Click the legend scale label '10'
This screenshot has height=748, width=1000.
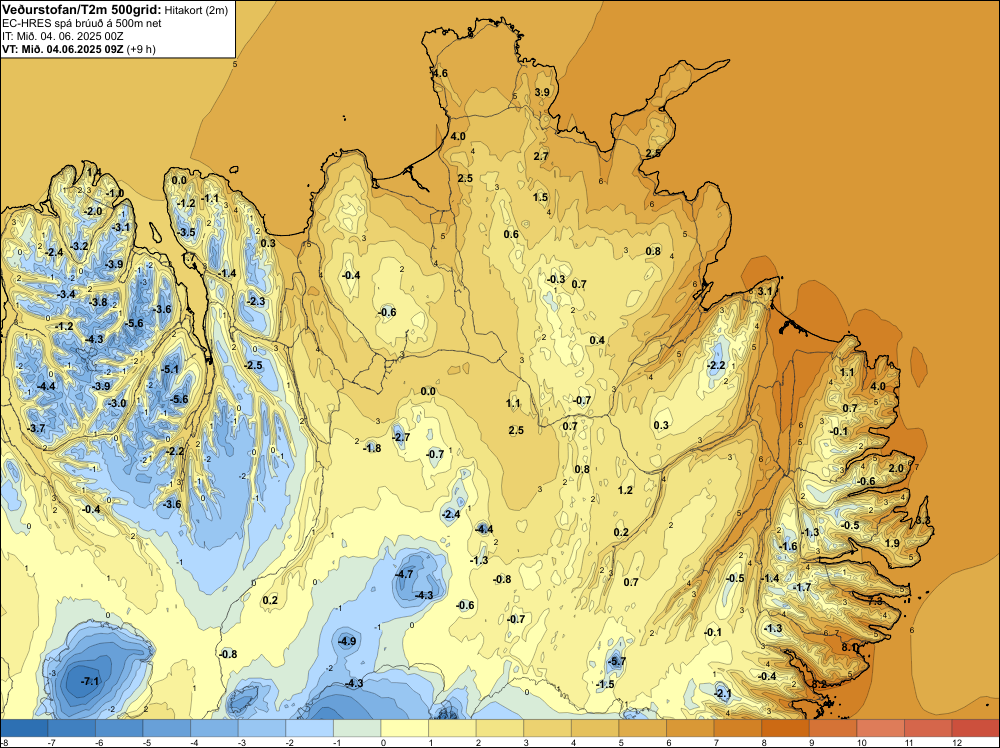point(862,742)
